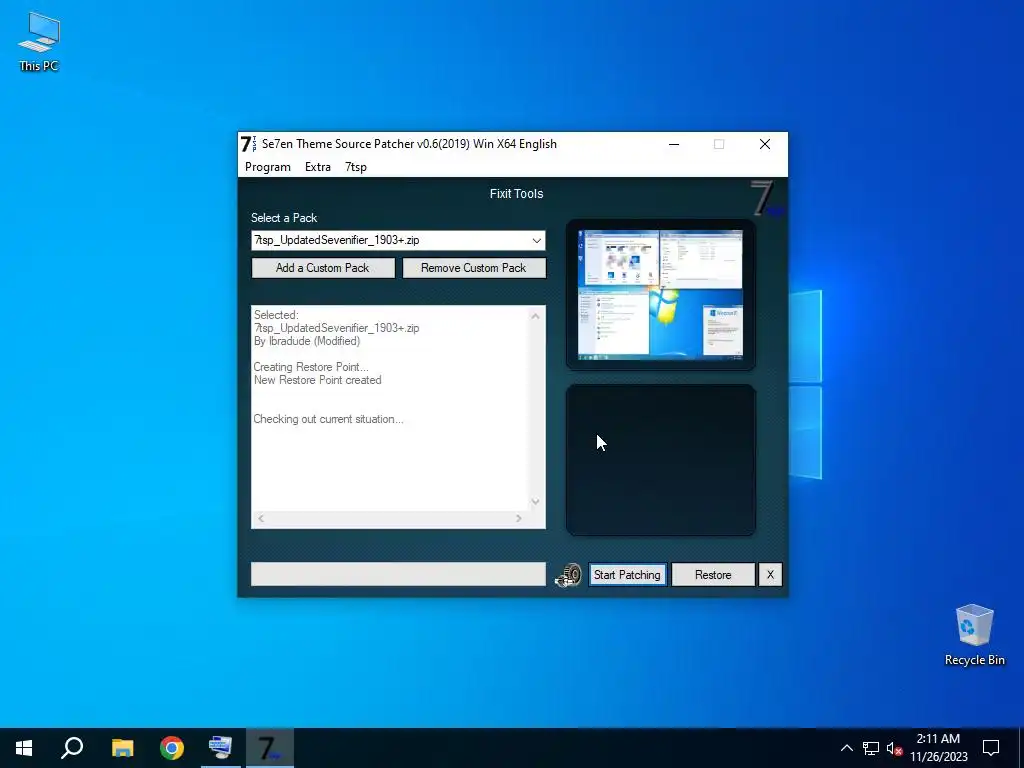Expand the Select a Pack dropdown
Screen dimensions: 1024x768
(536, 240)
